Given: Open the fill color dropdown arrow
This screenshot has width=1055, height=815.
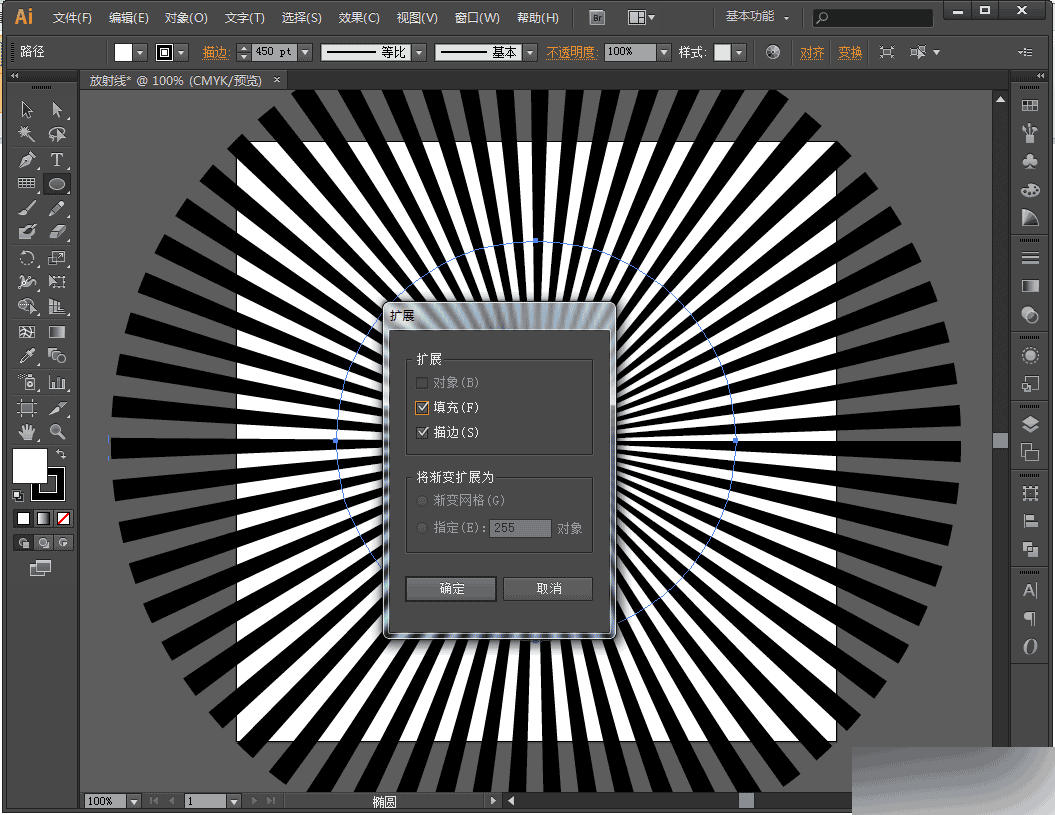Looking at the screenshot, I should [x=140, y=52].
